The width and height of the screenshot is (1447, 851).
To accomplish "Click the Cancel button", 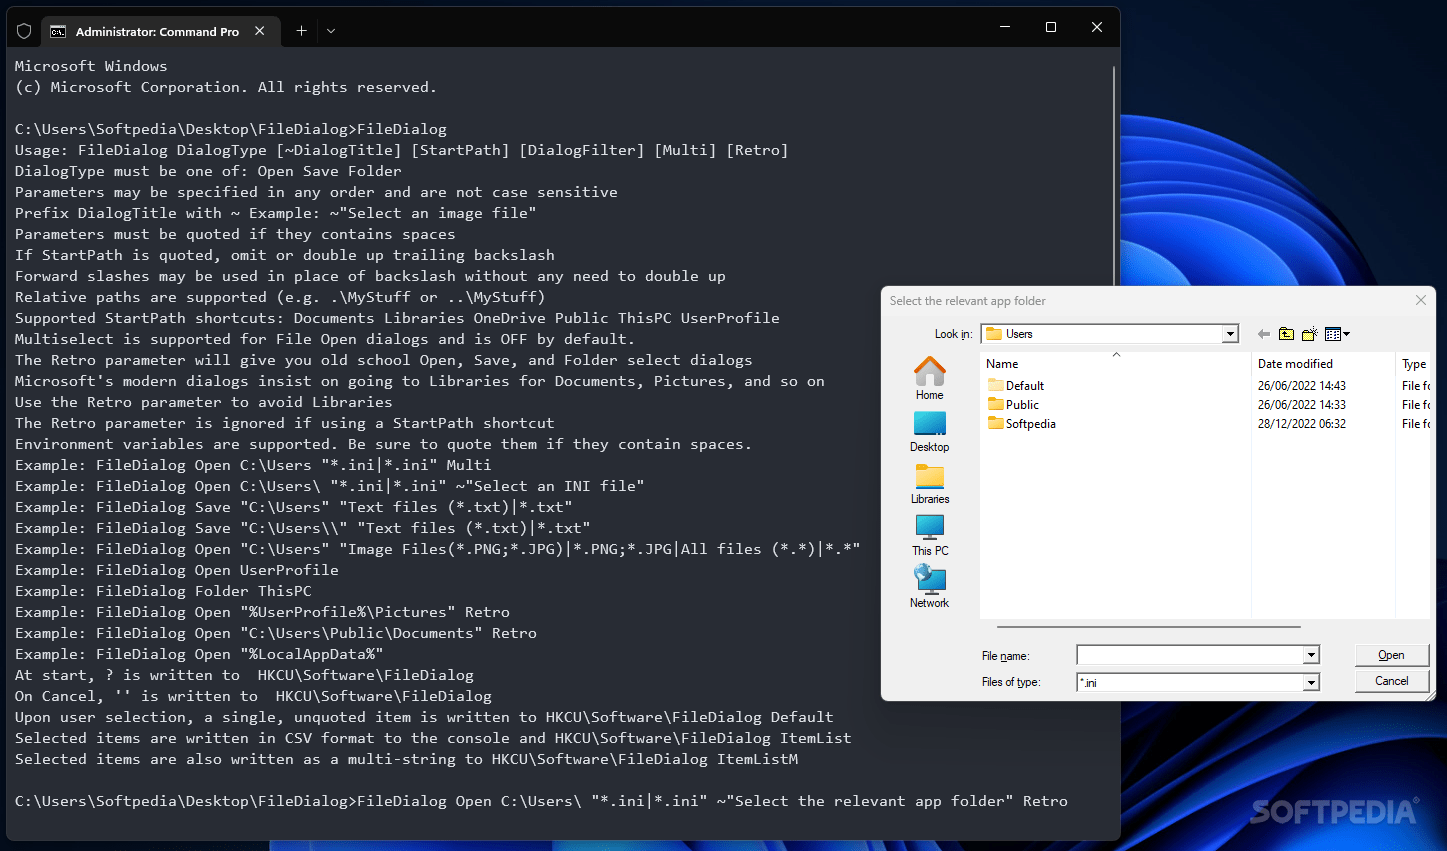I will click(x=1391, y=681).
